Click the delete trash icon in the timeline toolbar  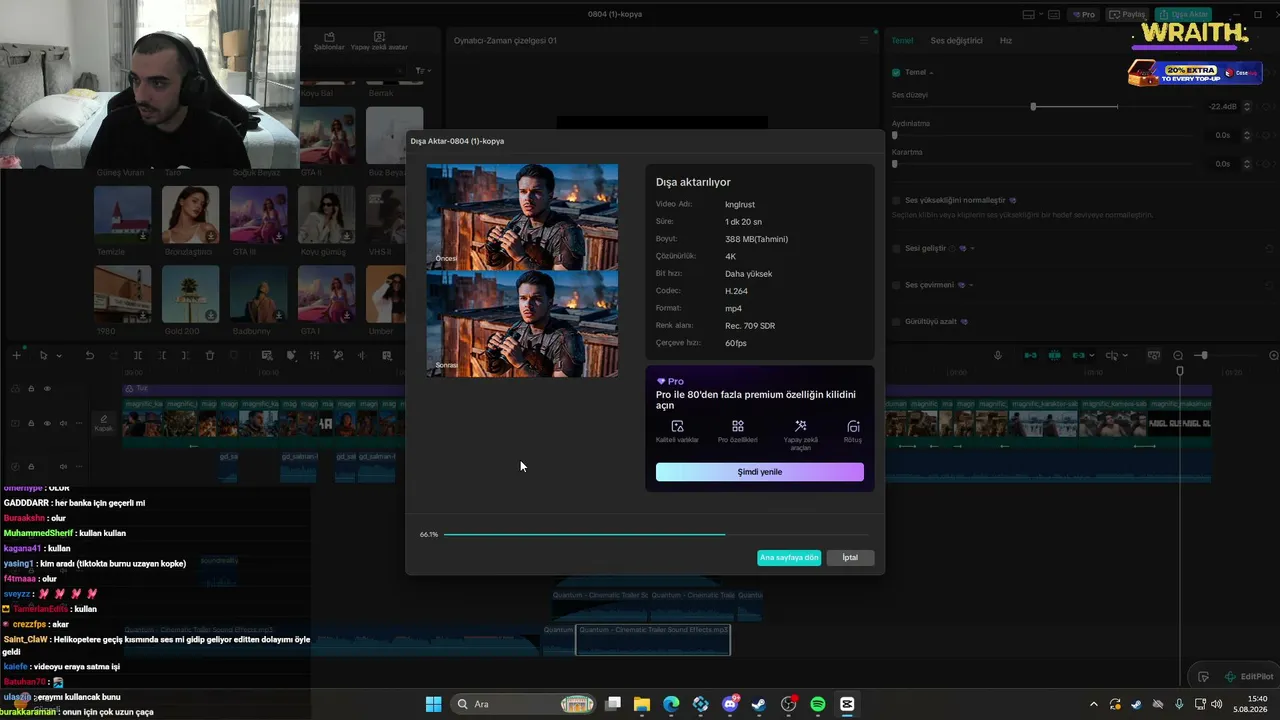[210, 356]
